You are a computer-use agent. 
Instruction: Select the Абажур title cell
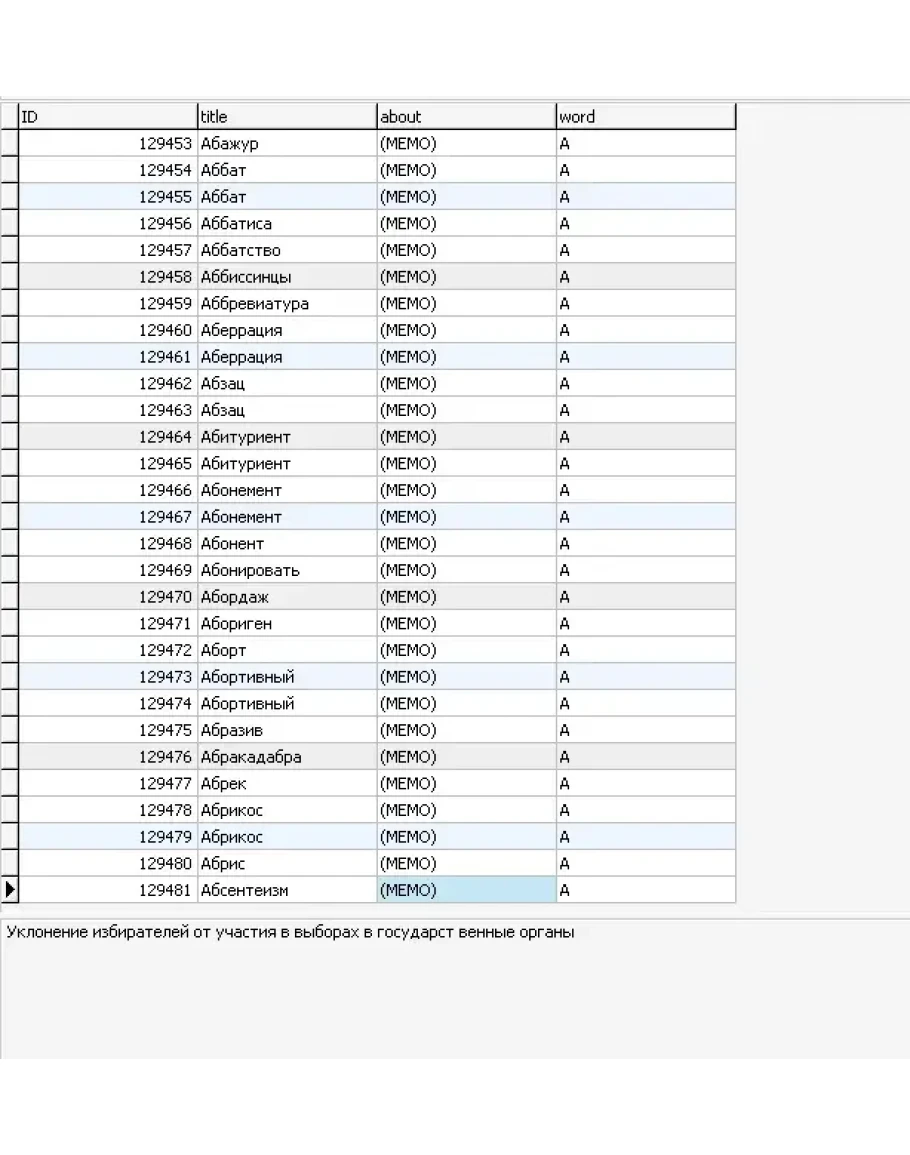[287, 143]
